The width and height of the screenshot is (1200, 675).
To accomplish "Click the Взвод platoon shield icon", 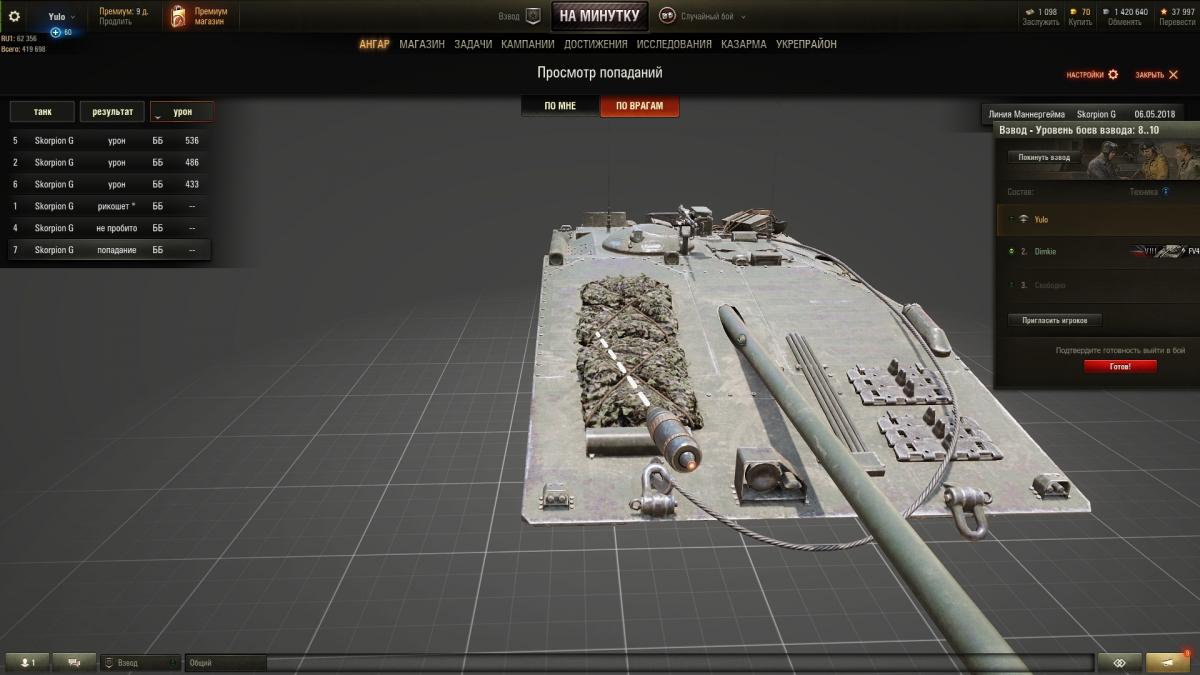I will pos(533,16).
